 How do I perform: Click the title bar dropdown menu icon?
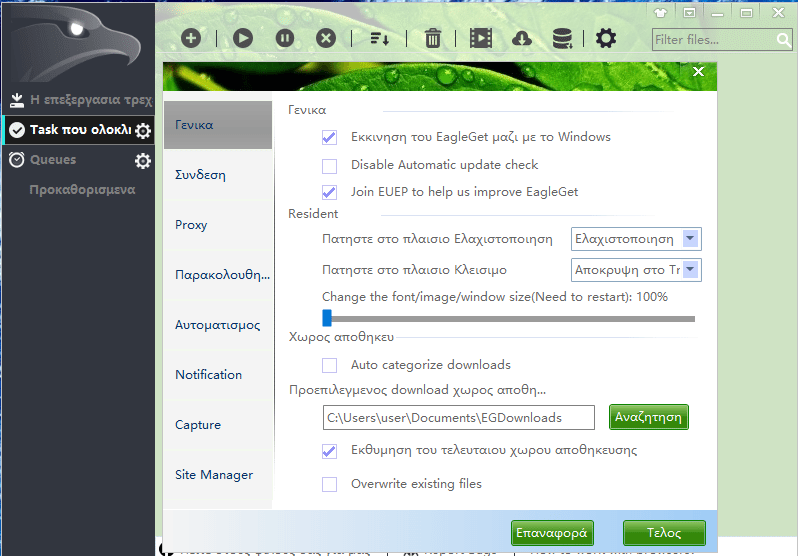tap(689, 13)
